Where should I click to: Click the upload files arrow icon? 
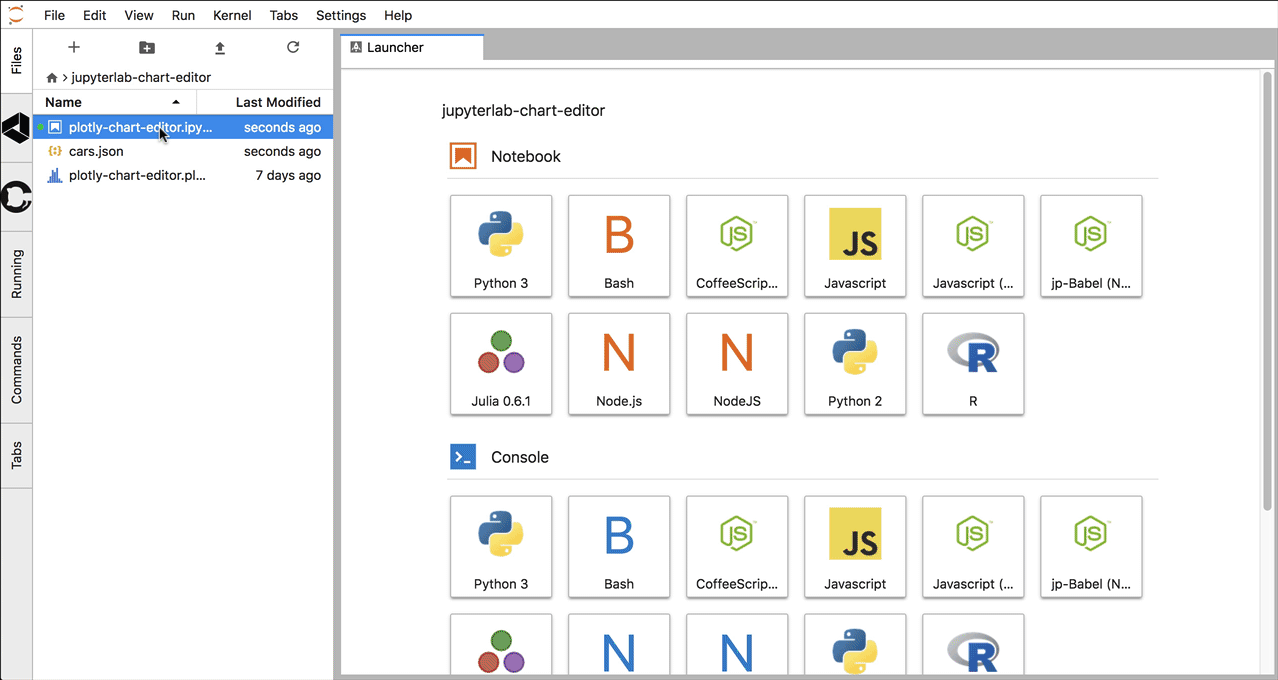220,47
